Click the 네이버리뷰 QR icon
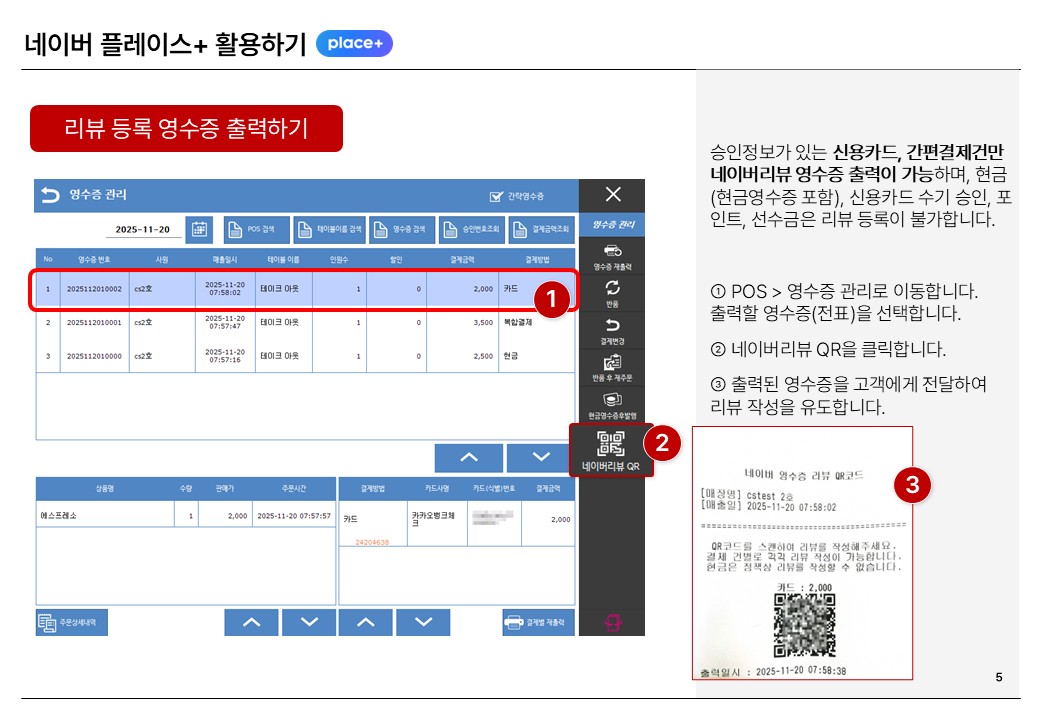The height and width of the screenshot is (720, 1040). click(x=610, y=444)
